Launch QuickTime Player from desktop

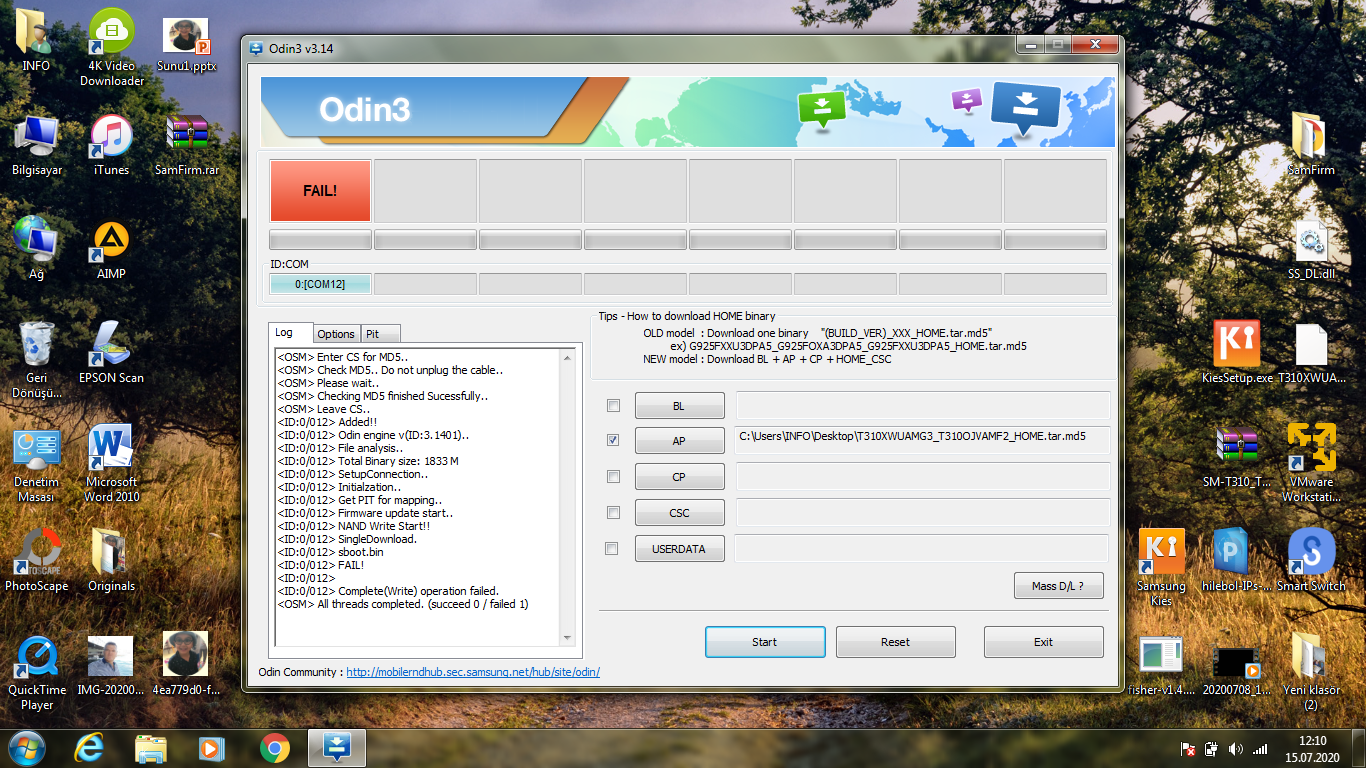(x=37, y=672)
